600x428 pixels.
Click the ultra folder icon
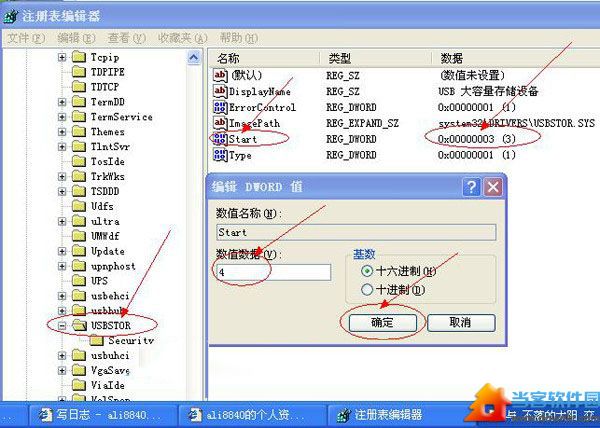click(x=79, y=221)
